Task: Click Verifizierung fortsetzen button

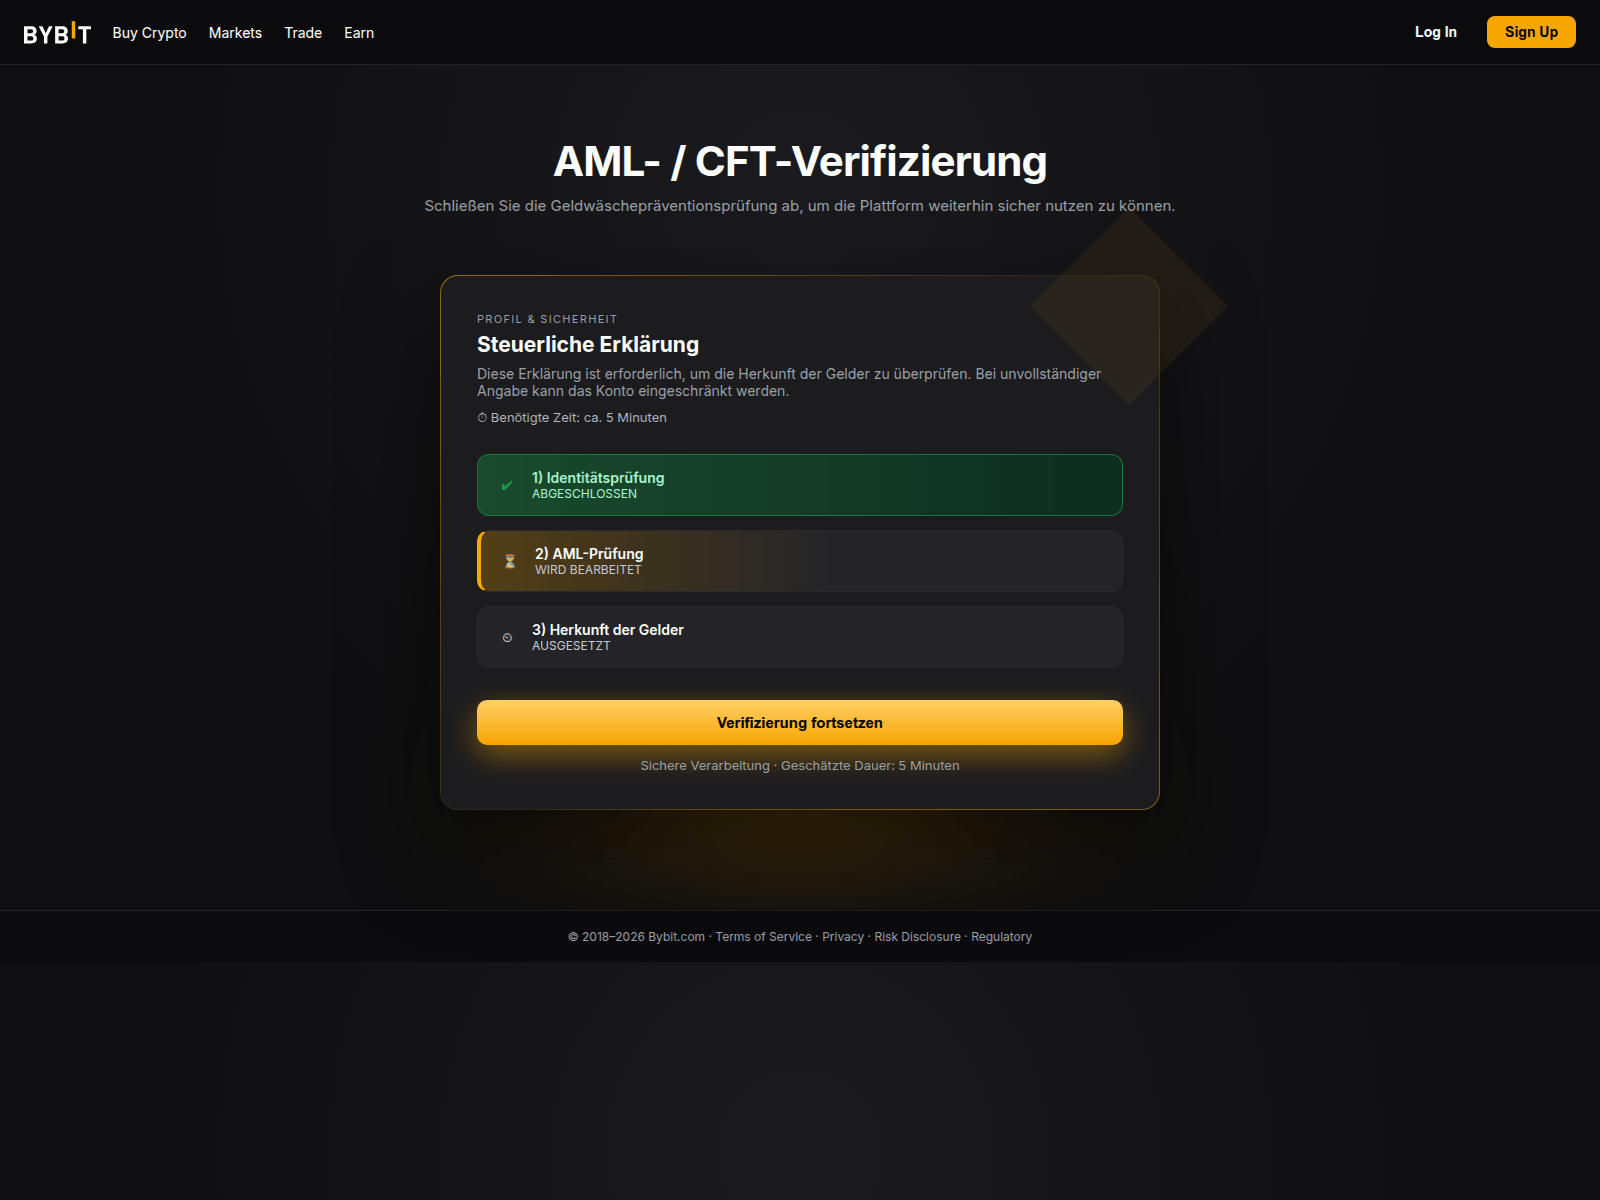Action: coord(800,722)
